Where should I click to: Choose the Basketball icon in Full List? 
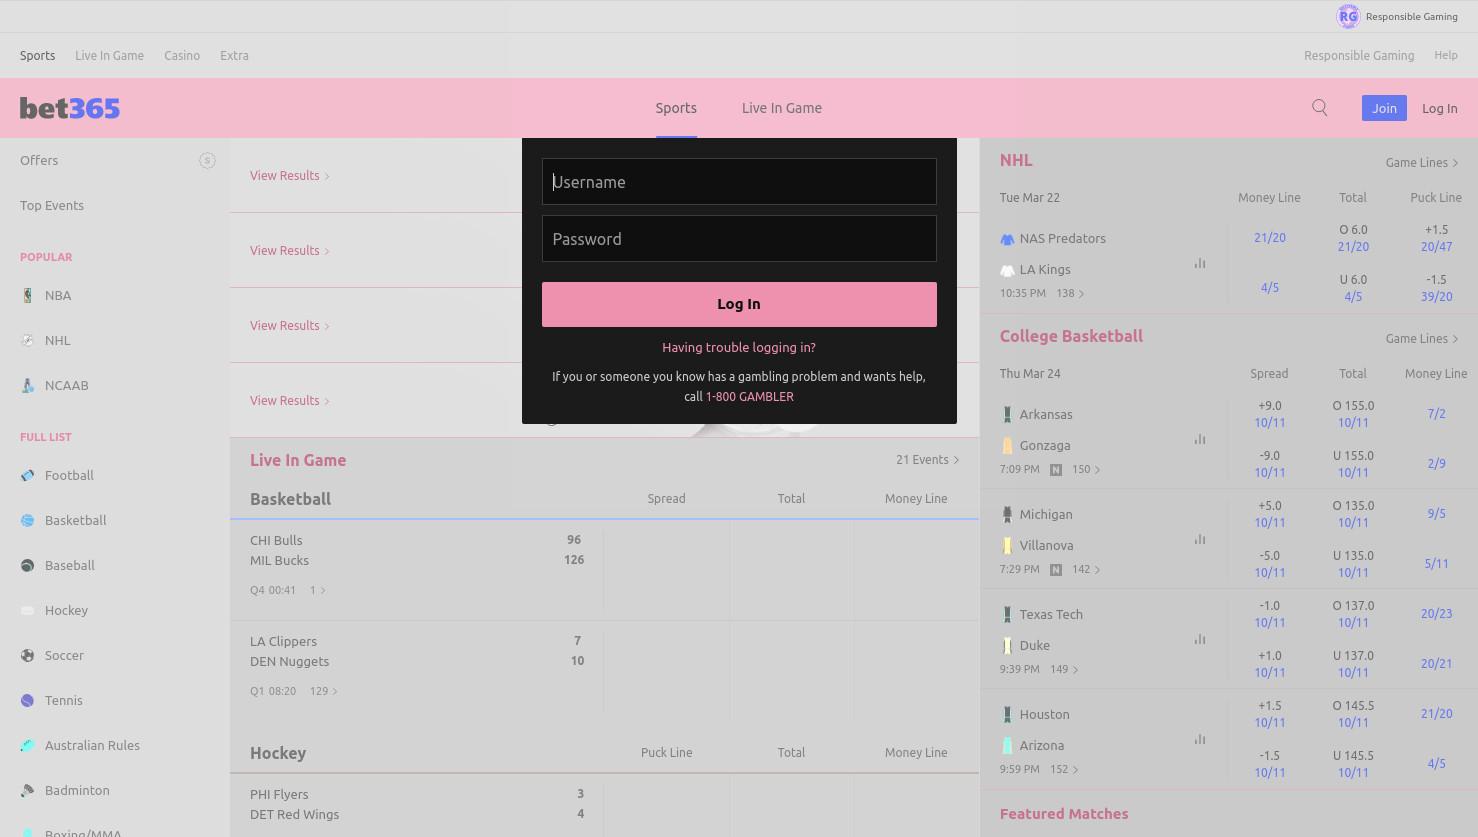click(28, 520)
